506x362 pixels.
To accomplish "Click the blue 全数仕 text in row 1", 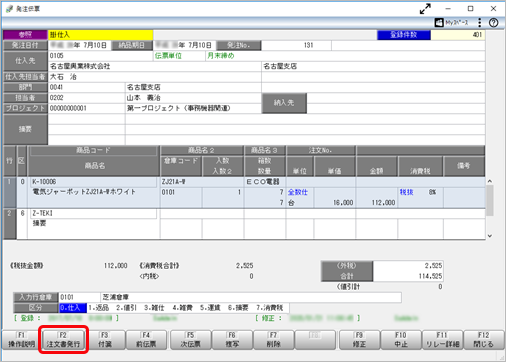I will click(298, 192).
